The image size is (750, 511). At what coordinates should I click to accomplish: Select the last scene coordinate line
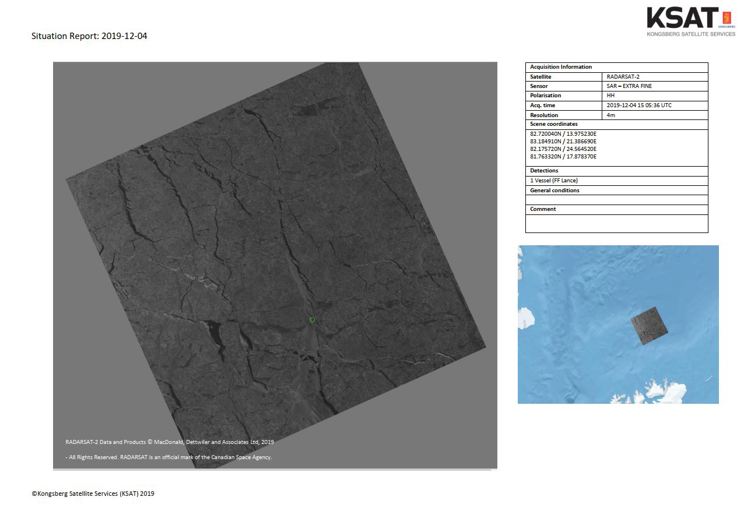(x=563, y=157)
